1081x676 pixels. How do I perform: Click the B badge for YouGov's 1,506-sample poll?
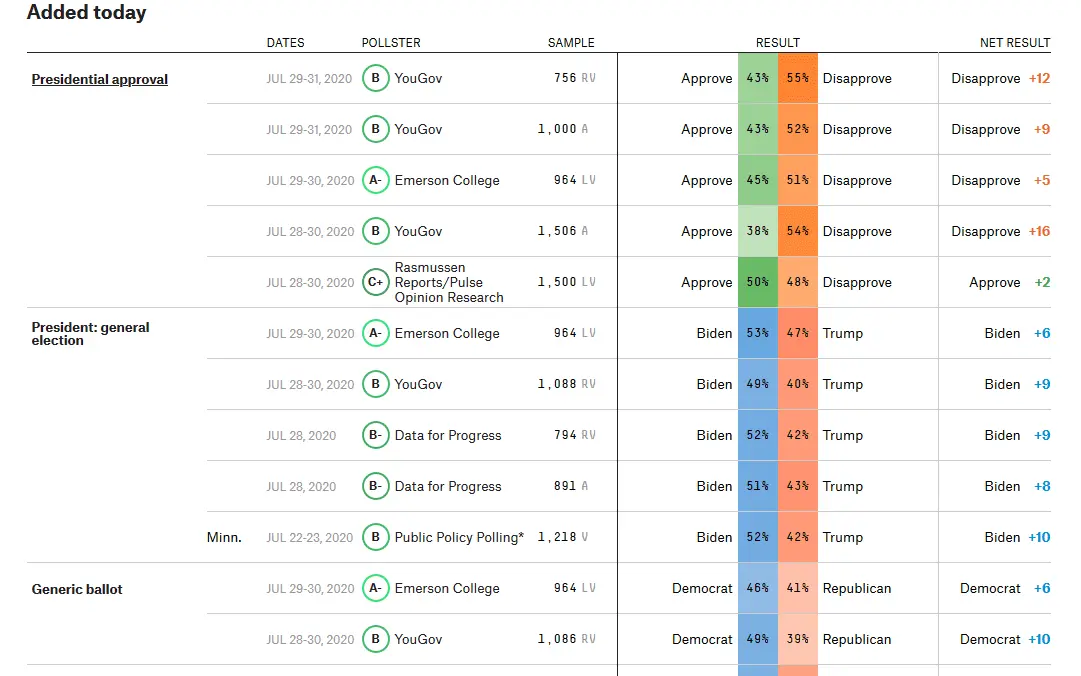pyautogui.click(x=375, y=232)
